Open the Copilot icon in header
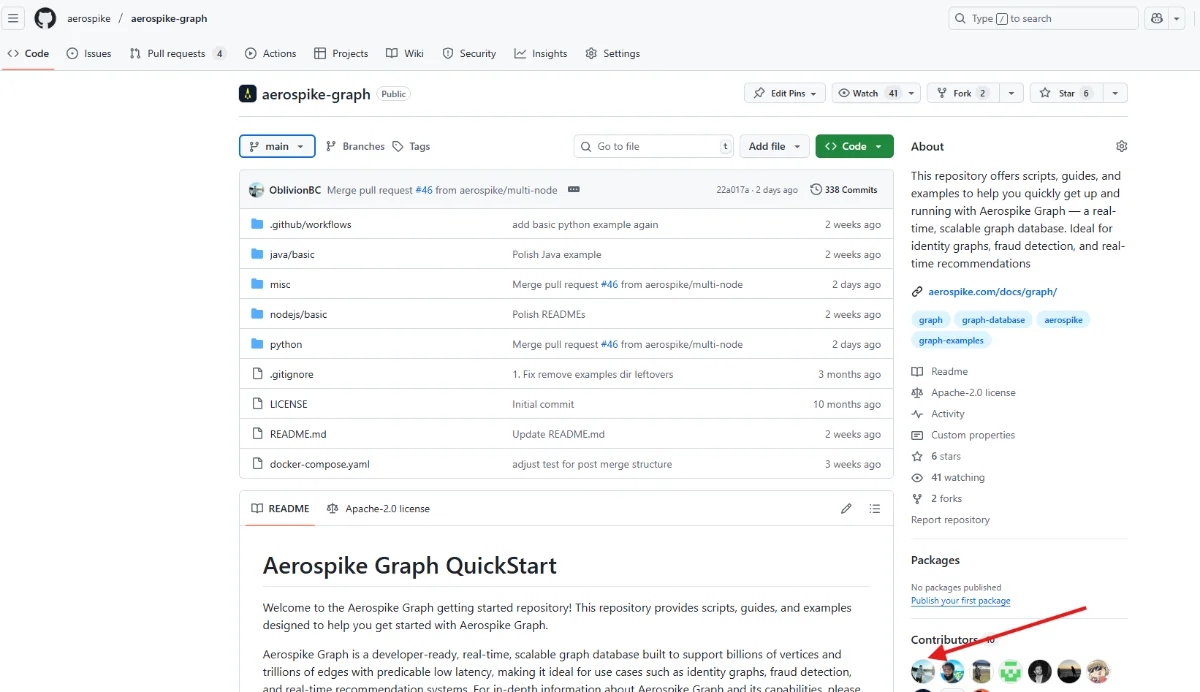The height and width of the screenshot is (692, 1200). point(1157,18)
